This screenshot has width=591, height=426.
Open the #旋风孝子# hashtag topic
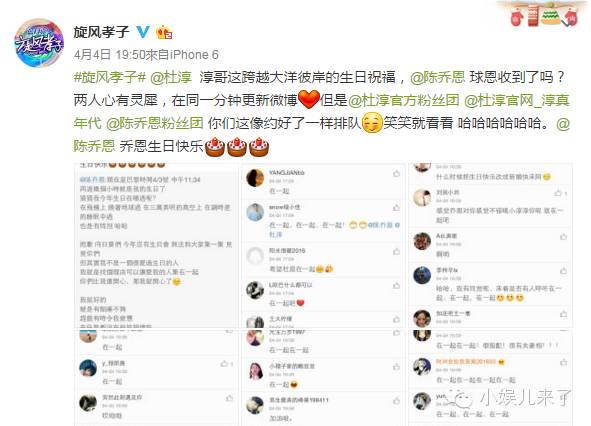tap(110, 77)
